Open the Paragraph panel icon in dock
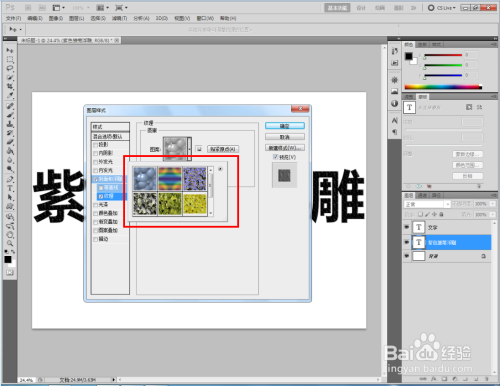This screenshot has height=386, width=500. 395,132
